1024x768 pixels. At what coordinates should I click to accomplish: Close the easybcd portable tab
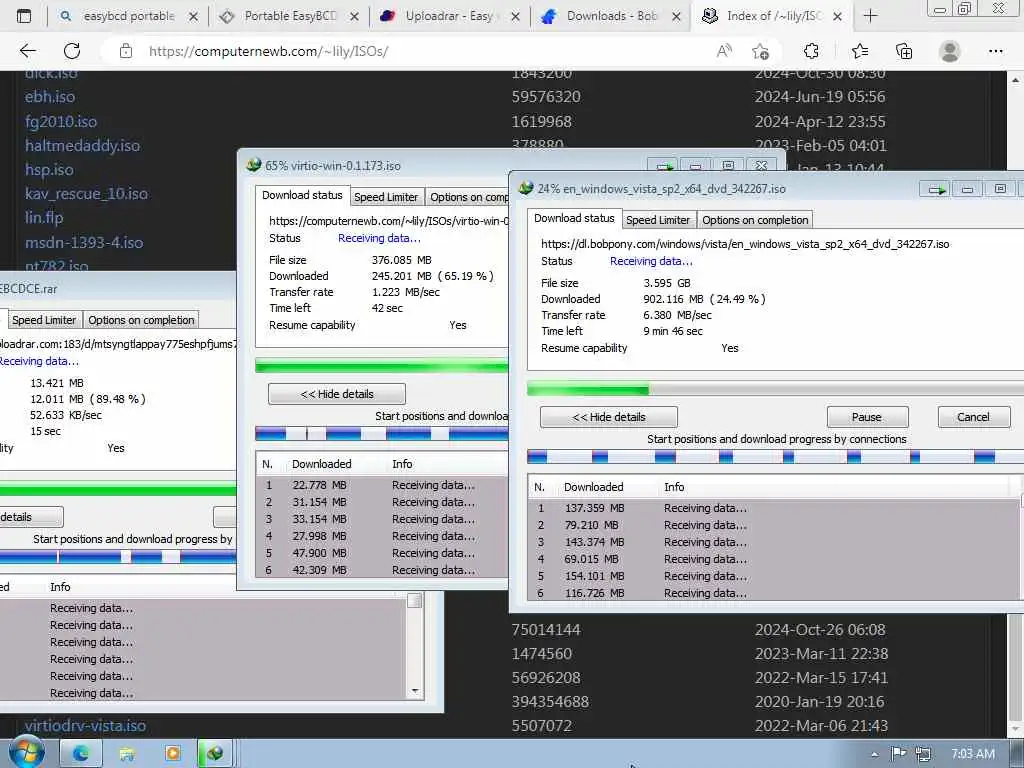coord(193,16)
